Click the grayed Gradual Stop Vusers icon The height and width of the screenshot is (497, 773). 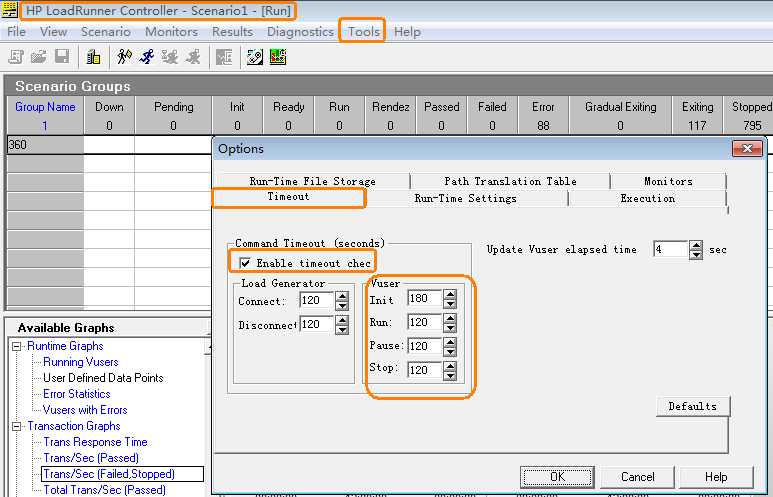pos(170,57)
